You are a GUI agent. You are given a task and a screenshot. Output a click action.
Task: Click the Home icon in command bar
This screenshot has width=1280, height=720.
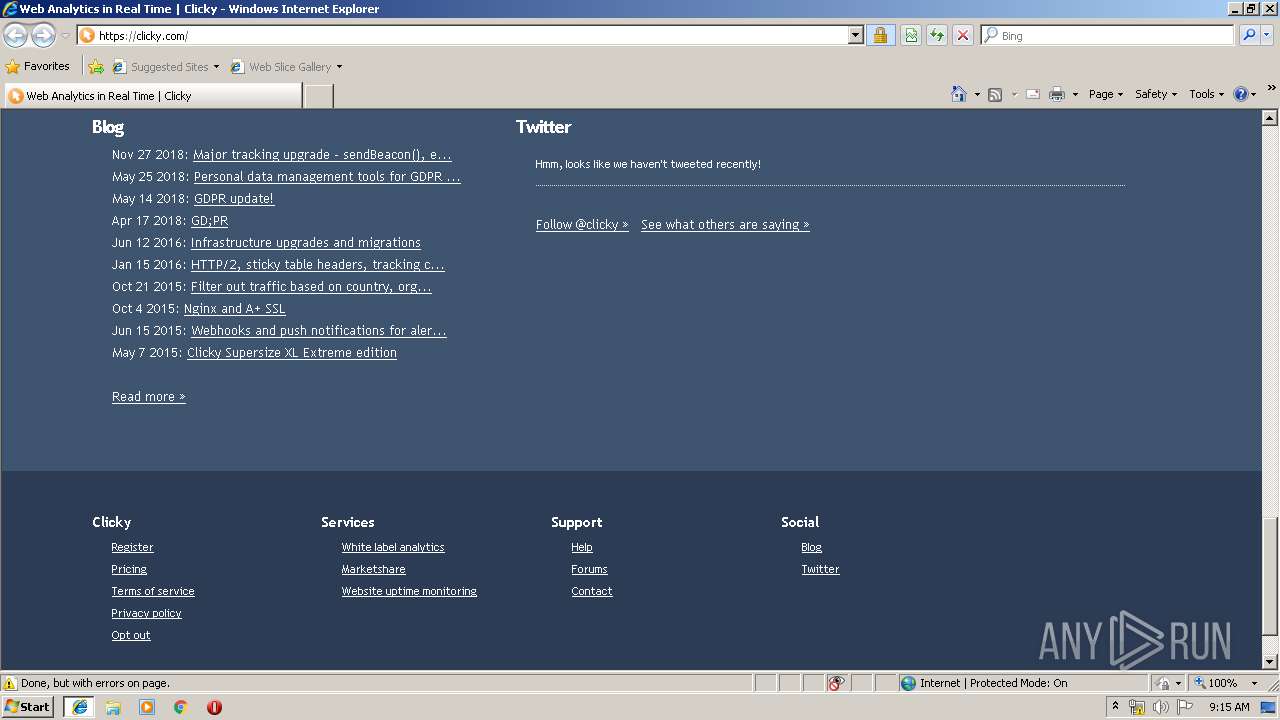coord(958,94)
